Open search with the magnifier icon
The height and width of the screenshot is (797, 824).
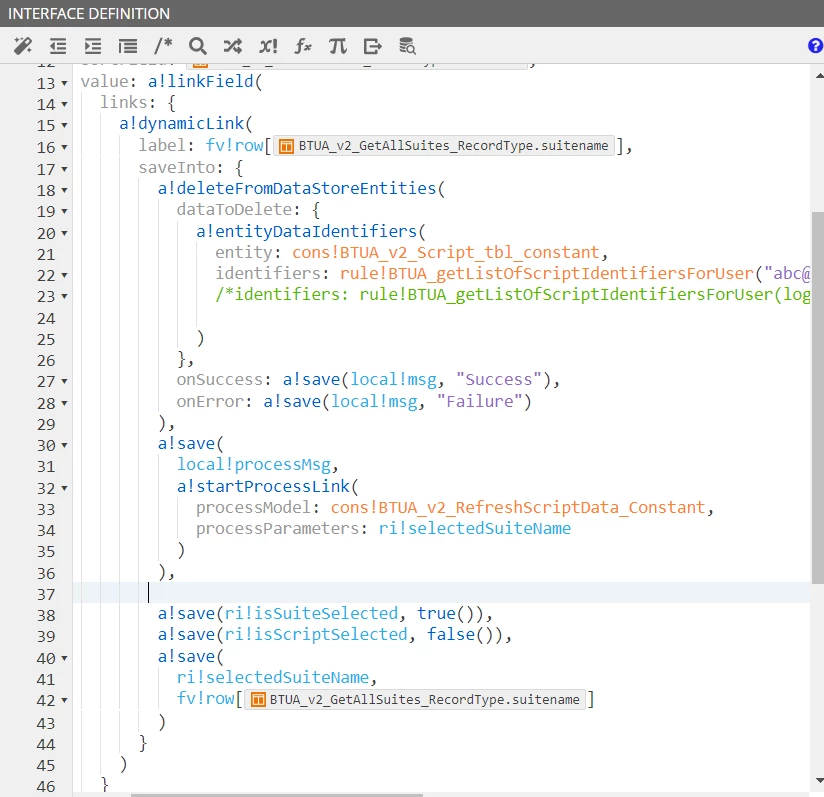coord(198,46)
